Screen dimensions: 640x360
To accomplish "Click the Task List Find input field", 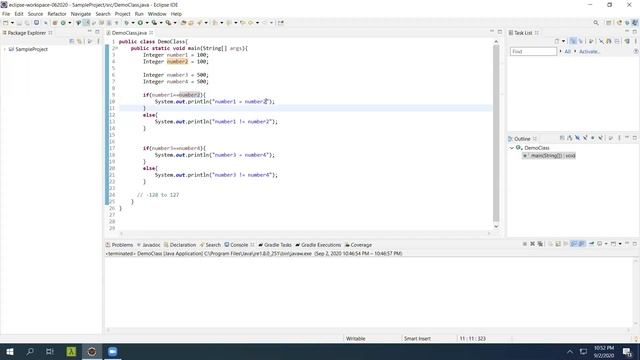I will click(533, 51).
